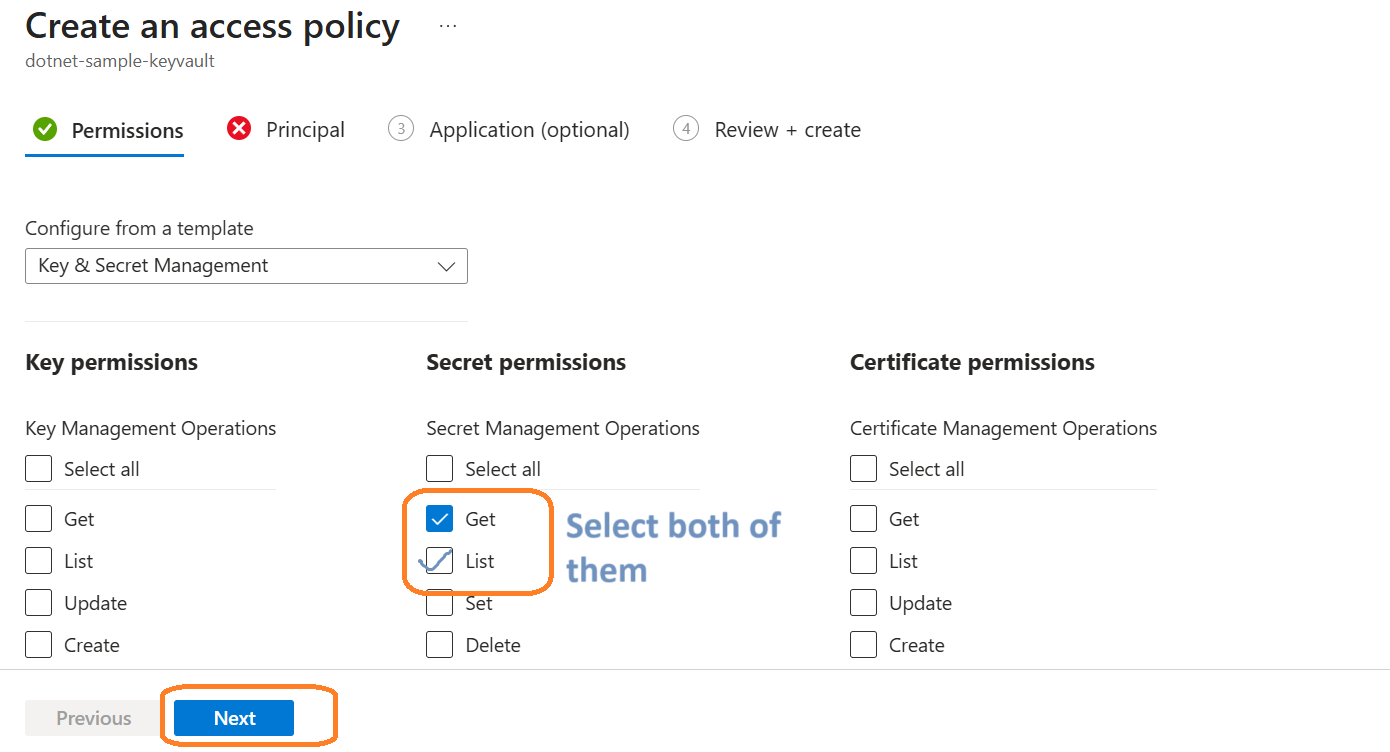
Task: Click the step 4 circle icon
Action: coord(686,129)
